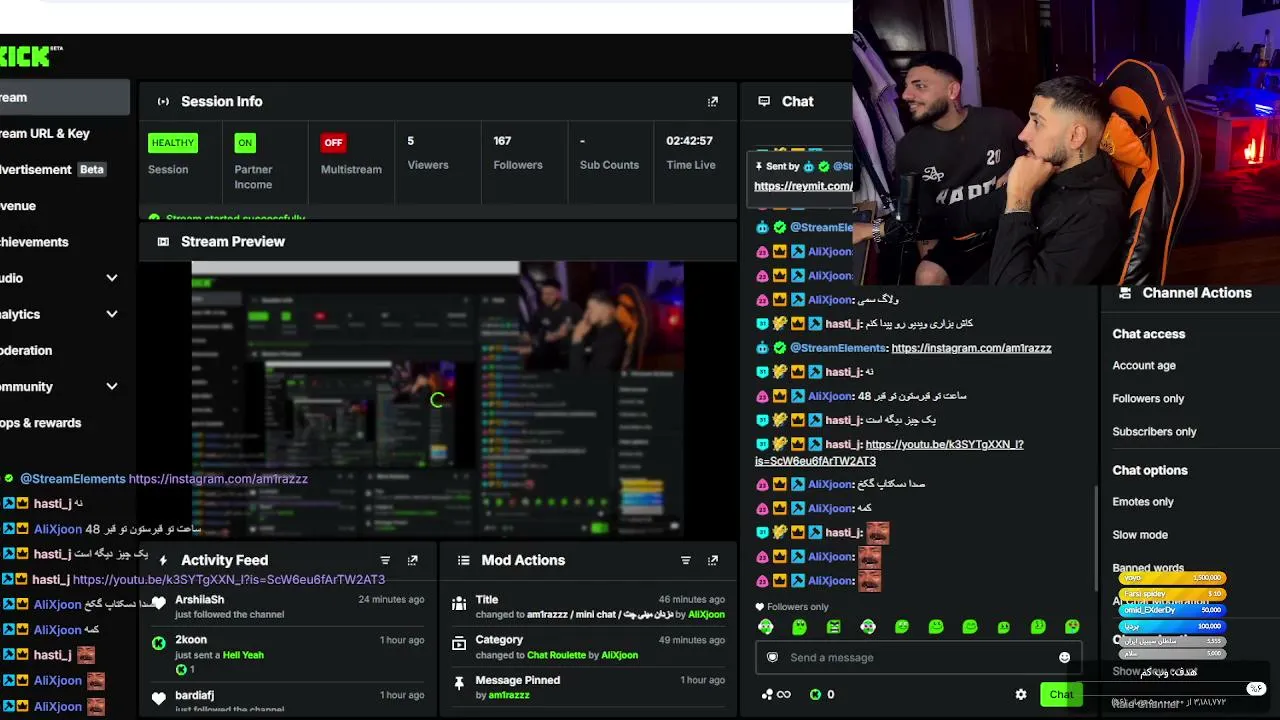Click the HEALTHY session status badge
1280x720 pixels.
pyautogui.click(x=173, y=143)
